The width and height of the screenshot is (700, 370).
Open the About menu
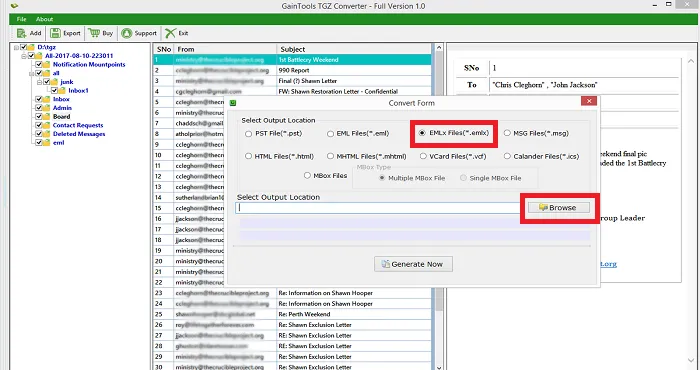44,19
